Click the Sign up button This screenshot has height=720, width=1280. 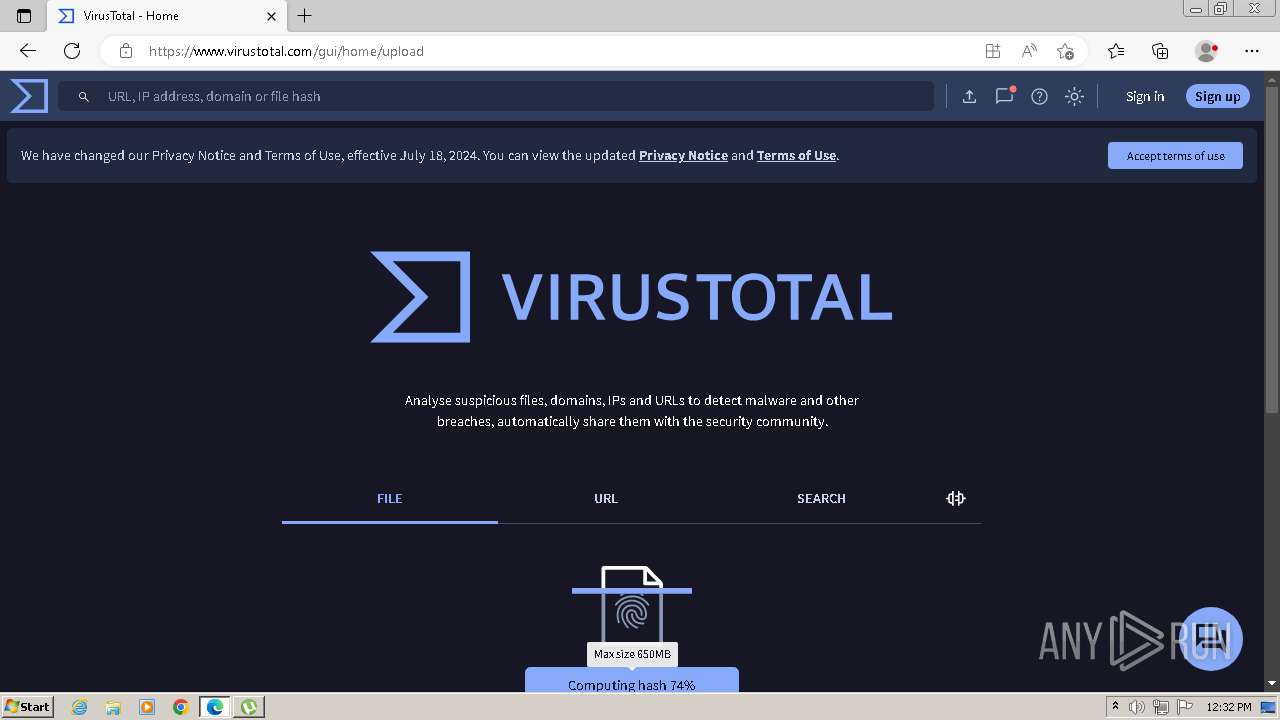1217,96
